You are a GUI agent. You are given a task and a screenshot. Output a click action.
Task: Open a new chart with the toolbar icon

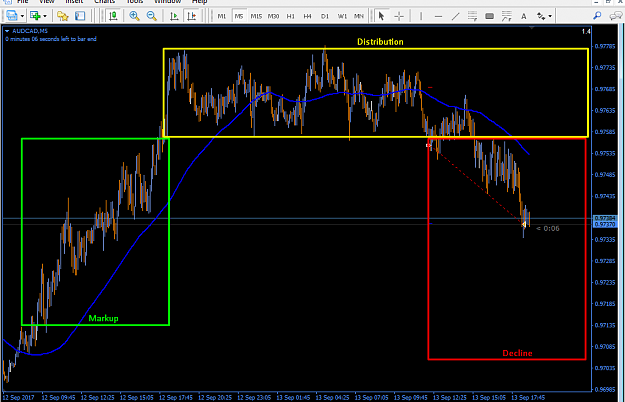click(x=12, y=16)
